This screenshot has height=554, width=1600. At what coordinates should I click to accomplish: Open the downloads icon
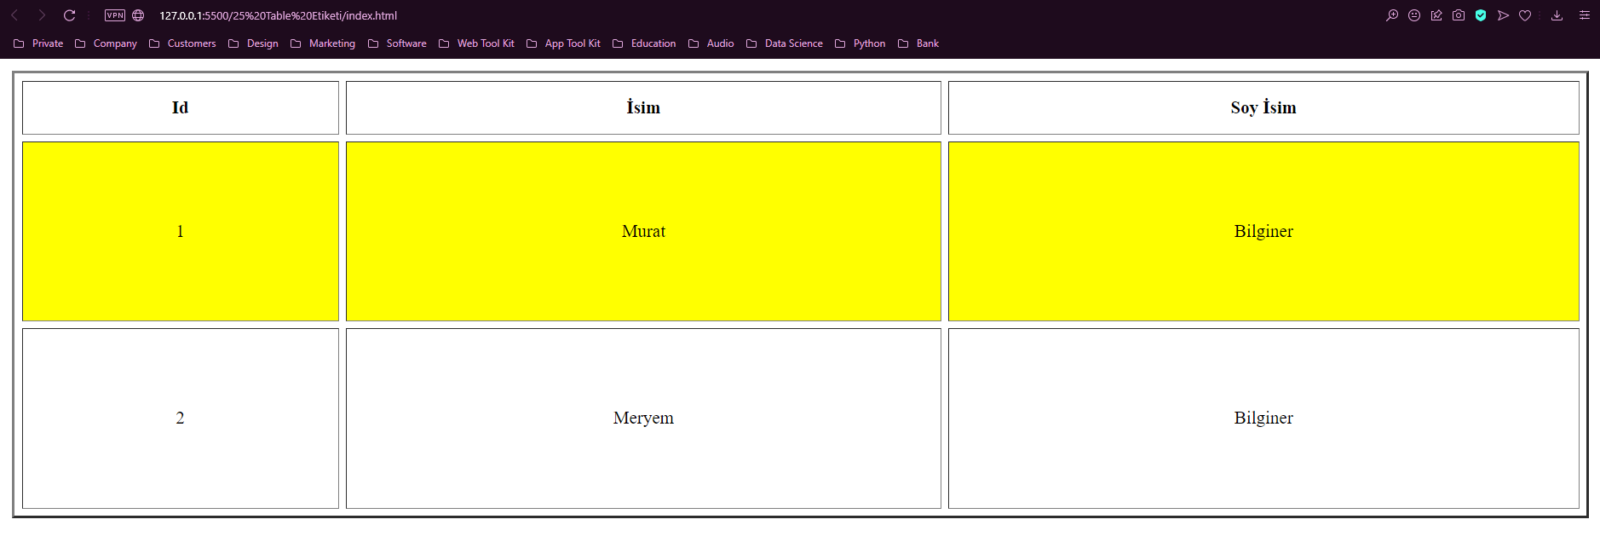(x=1557, y=16)
